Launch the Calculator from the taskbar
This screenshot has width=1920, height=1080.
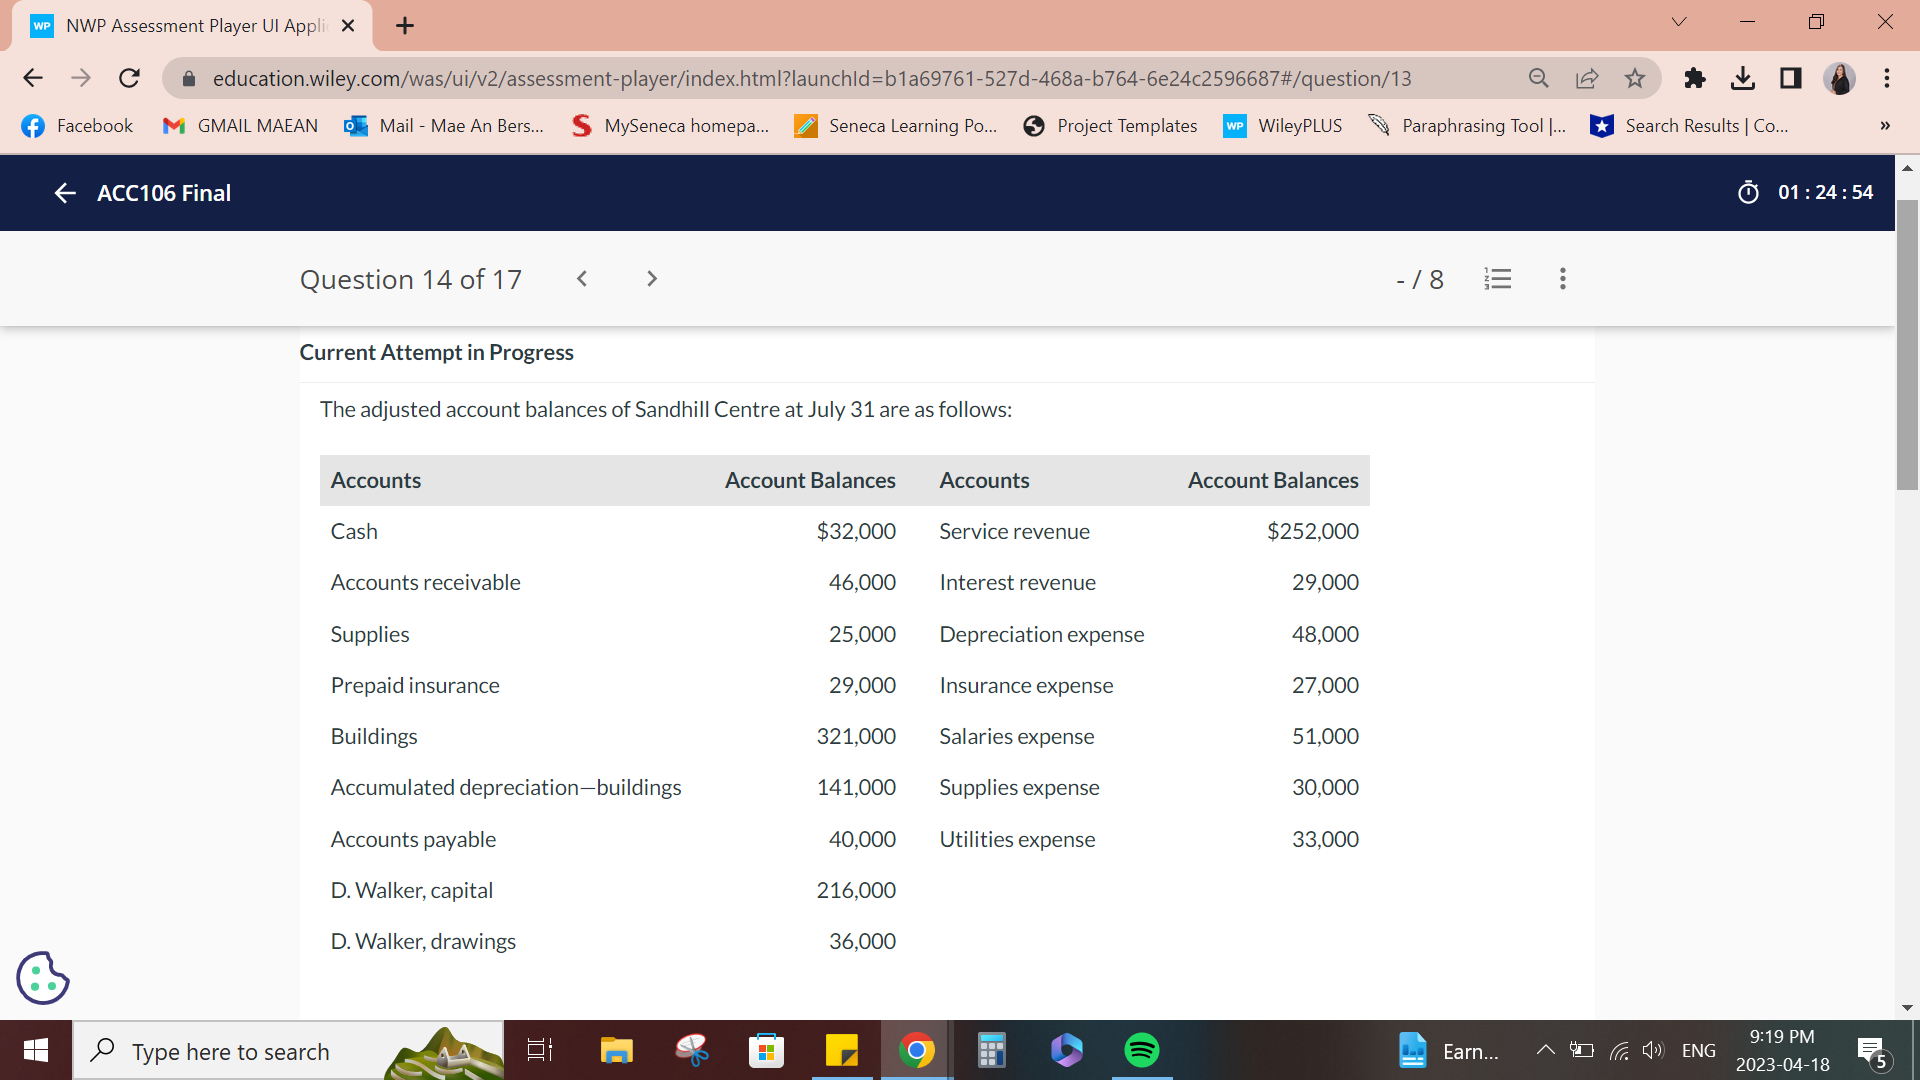click(991, 1050)
